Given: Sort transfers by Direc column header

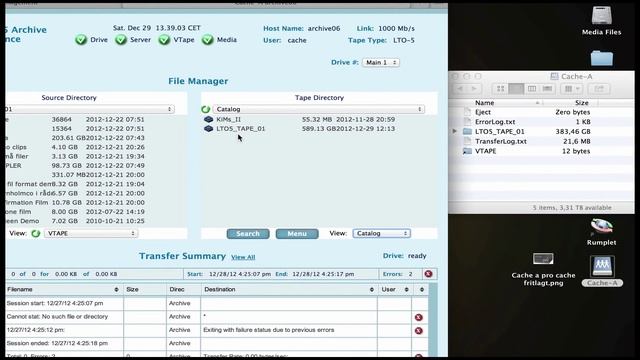Looking at the screenshot, I should click(177, 289).
